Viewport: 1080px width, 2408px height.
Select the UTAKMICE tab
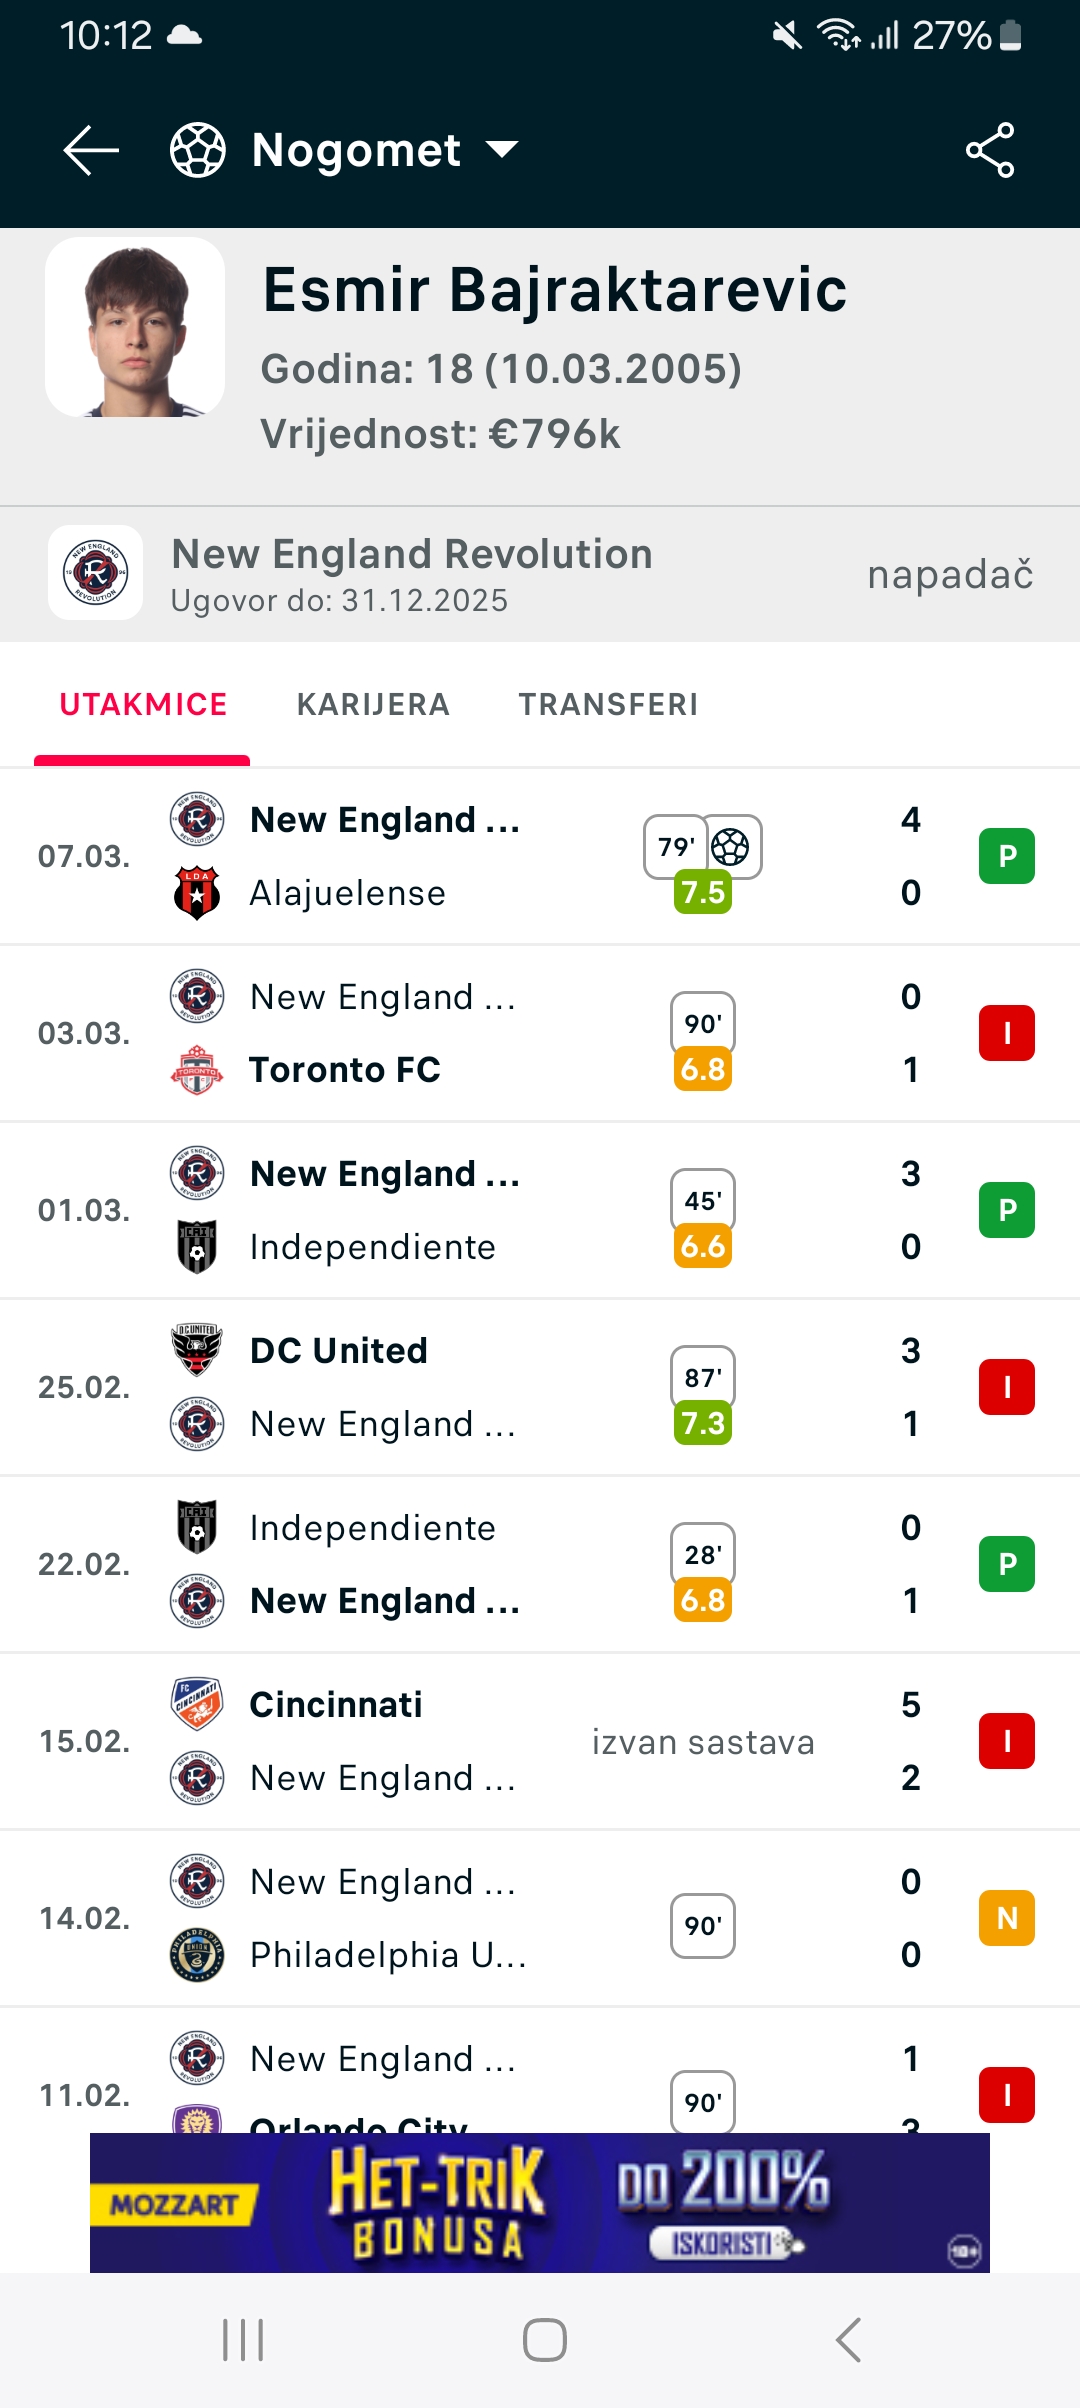(x=143, y=705)
